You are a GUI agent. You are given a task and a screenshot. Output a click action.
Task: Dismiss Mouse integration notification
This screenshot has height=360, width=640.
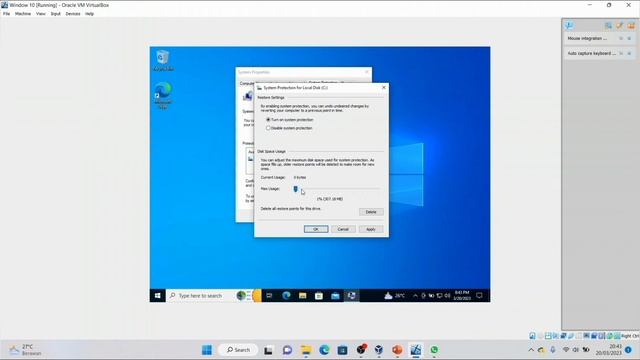click(x=629, y=38)
